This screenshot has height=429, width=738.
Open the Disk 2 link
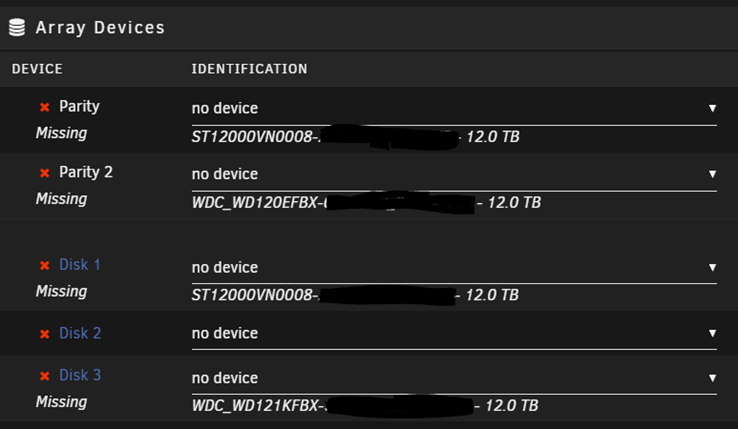tap(80, 333)
